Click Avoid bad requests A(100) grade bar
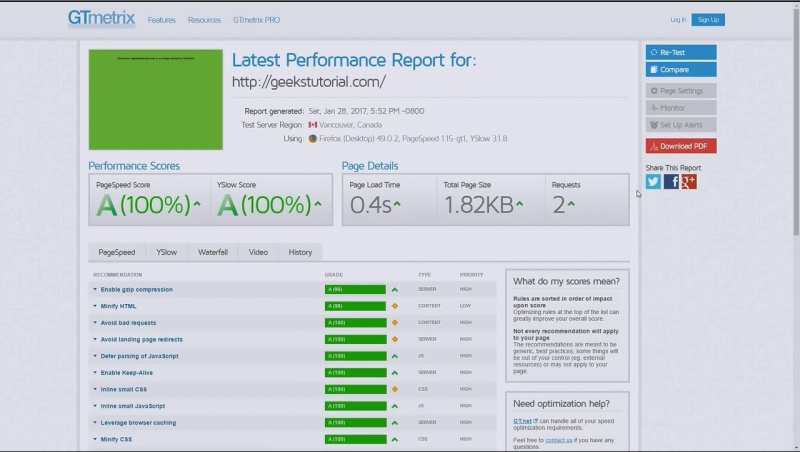 (x=355, y=323)
